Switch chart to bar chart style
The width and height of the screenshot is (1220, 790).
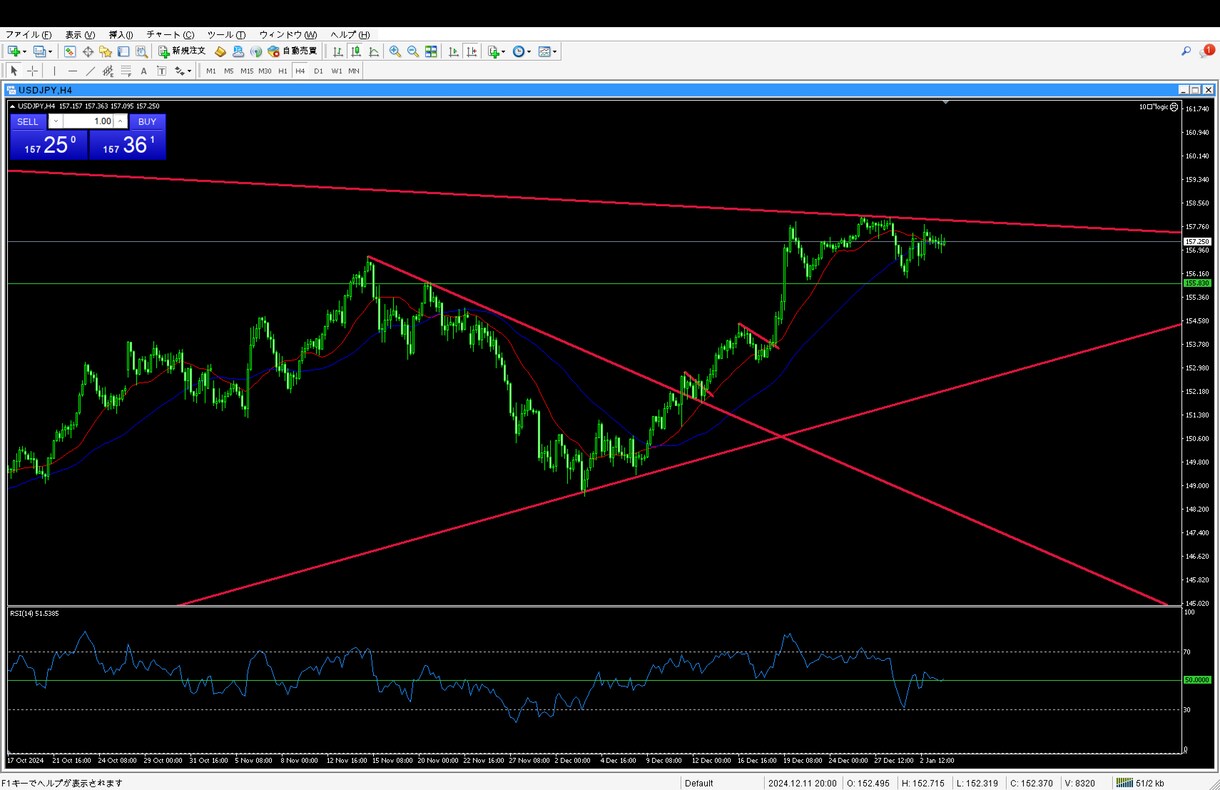click(338, 51)
